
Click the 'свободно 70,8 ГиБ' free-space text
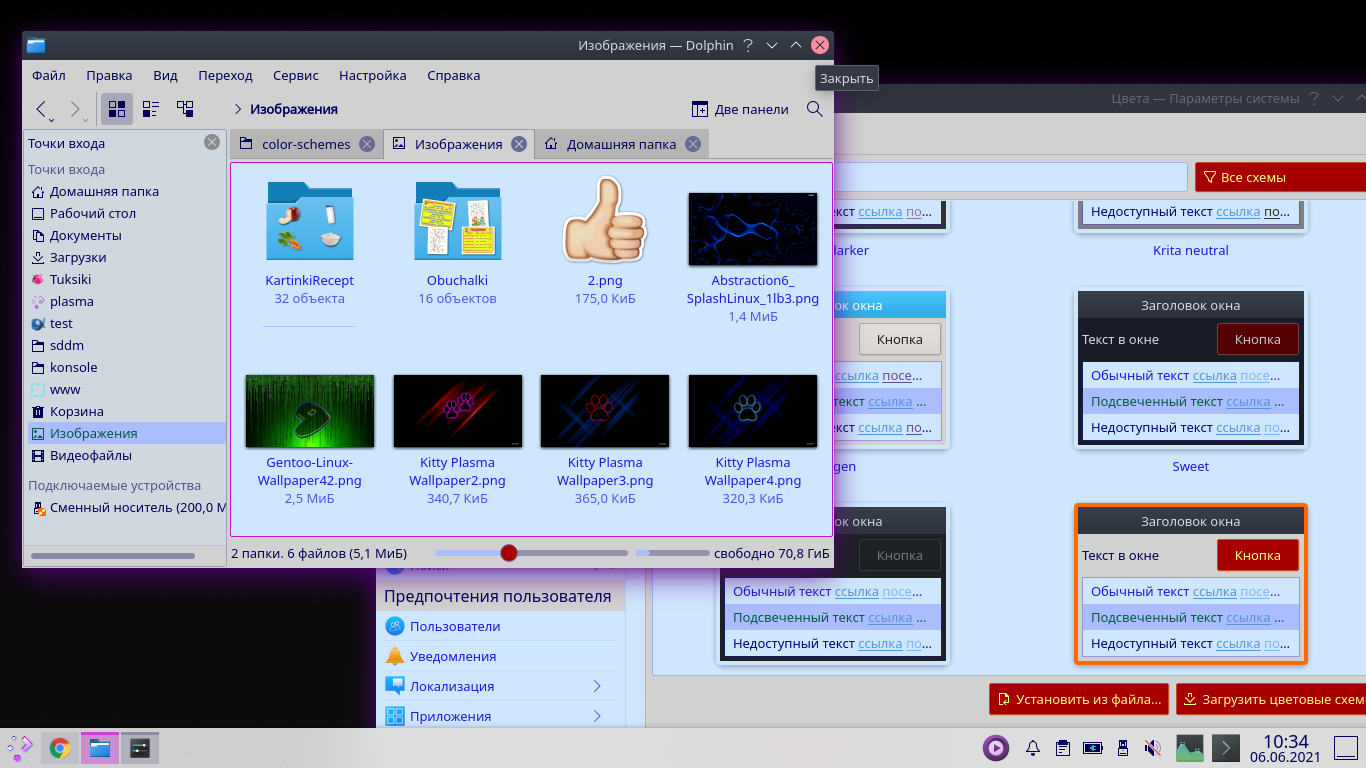pyautogui.click(x=771, y=553)
